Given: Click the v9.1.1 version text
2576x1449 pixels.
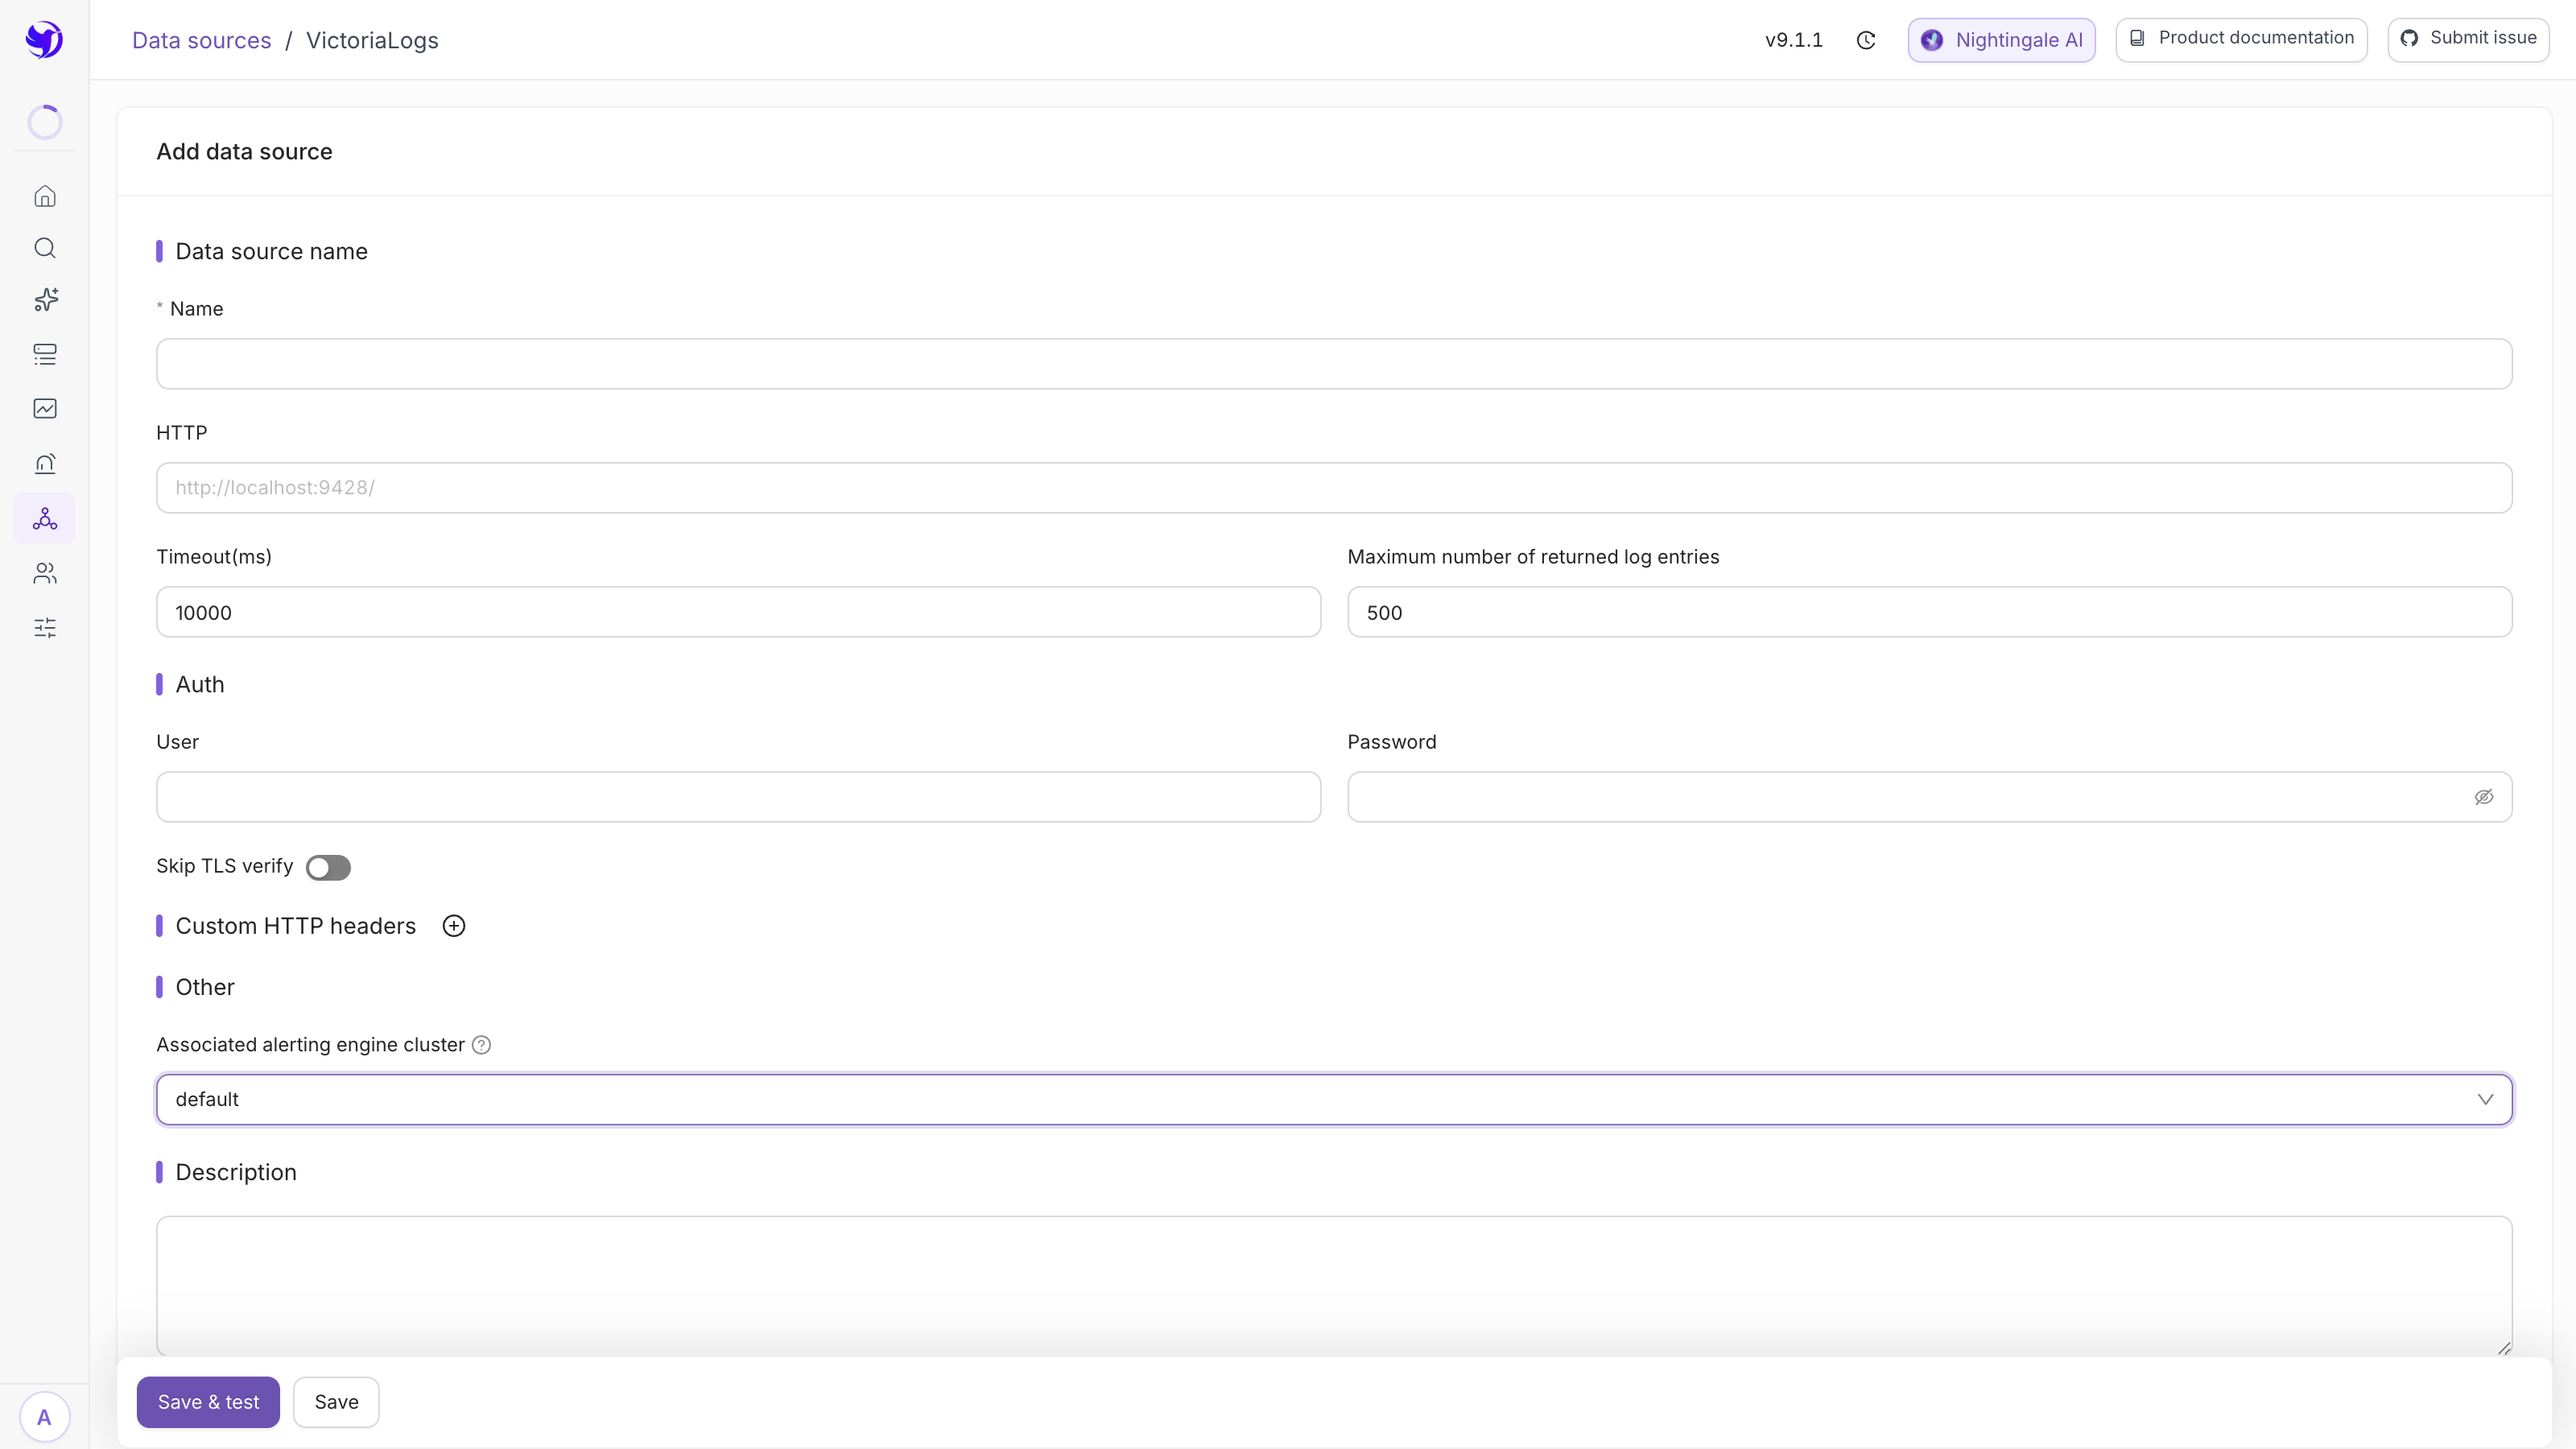Looking at the screenshot, I should (1793, 40).
